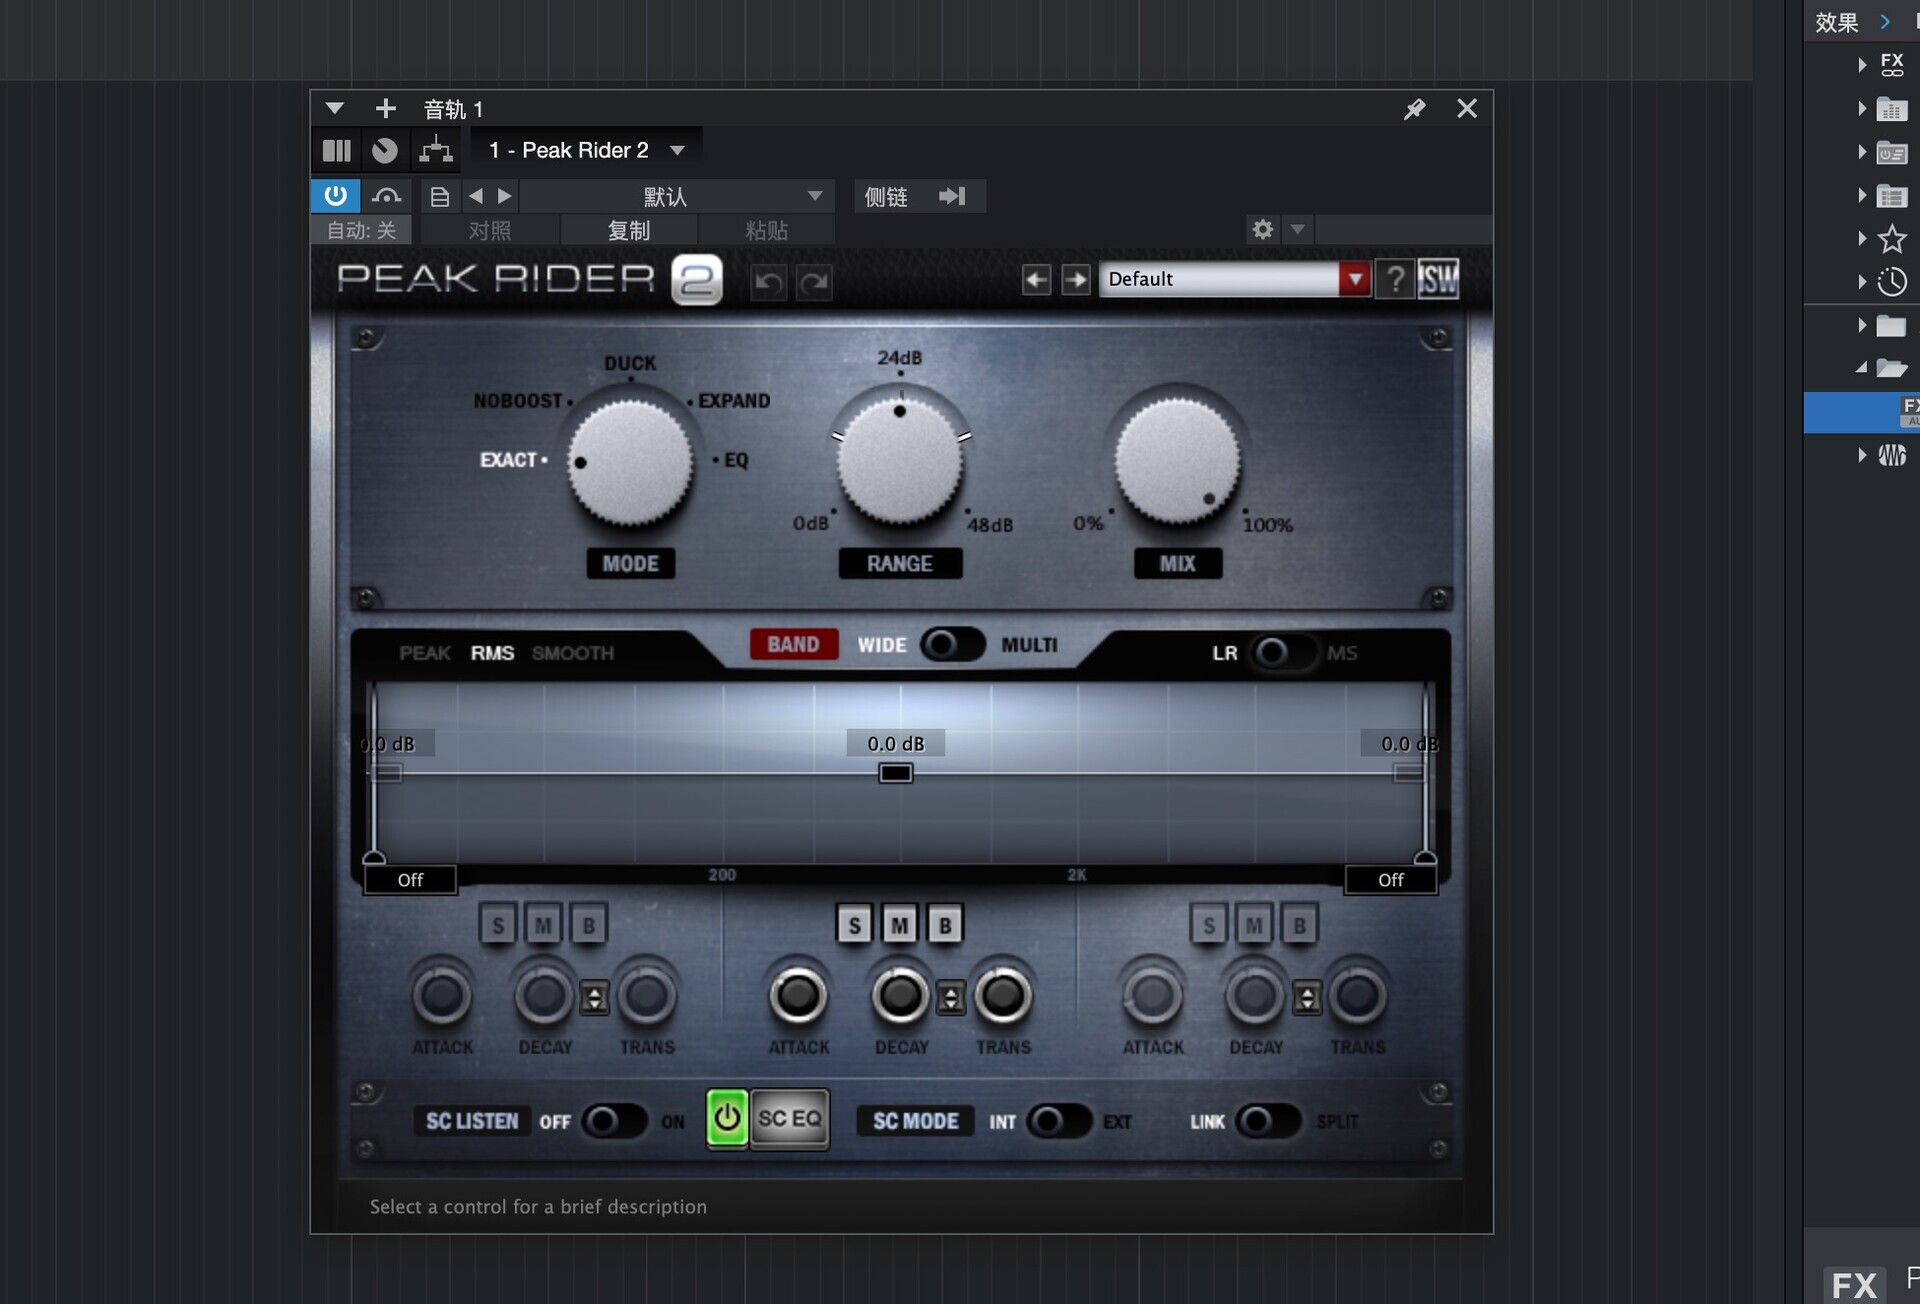
Task: Click the center band 0.0 dB gain handle
Action: point(896,773)
